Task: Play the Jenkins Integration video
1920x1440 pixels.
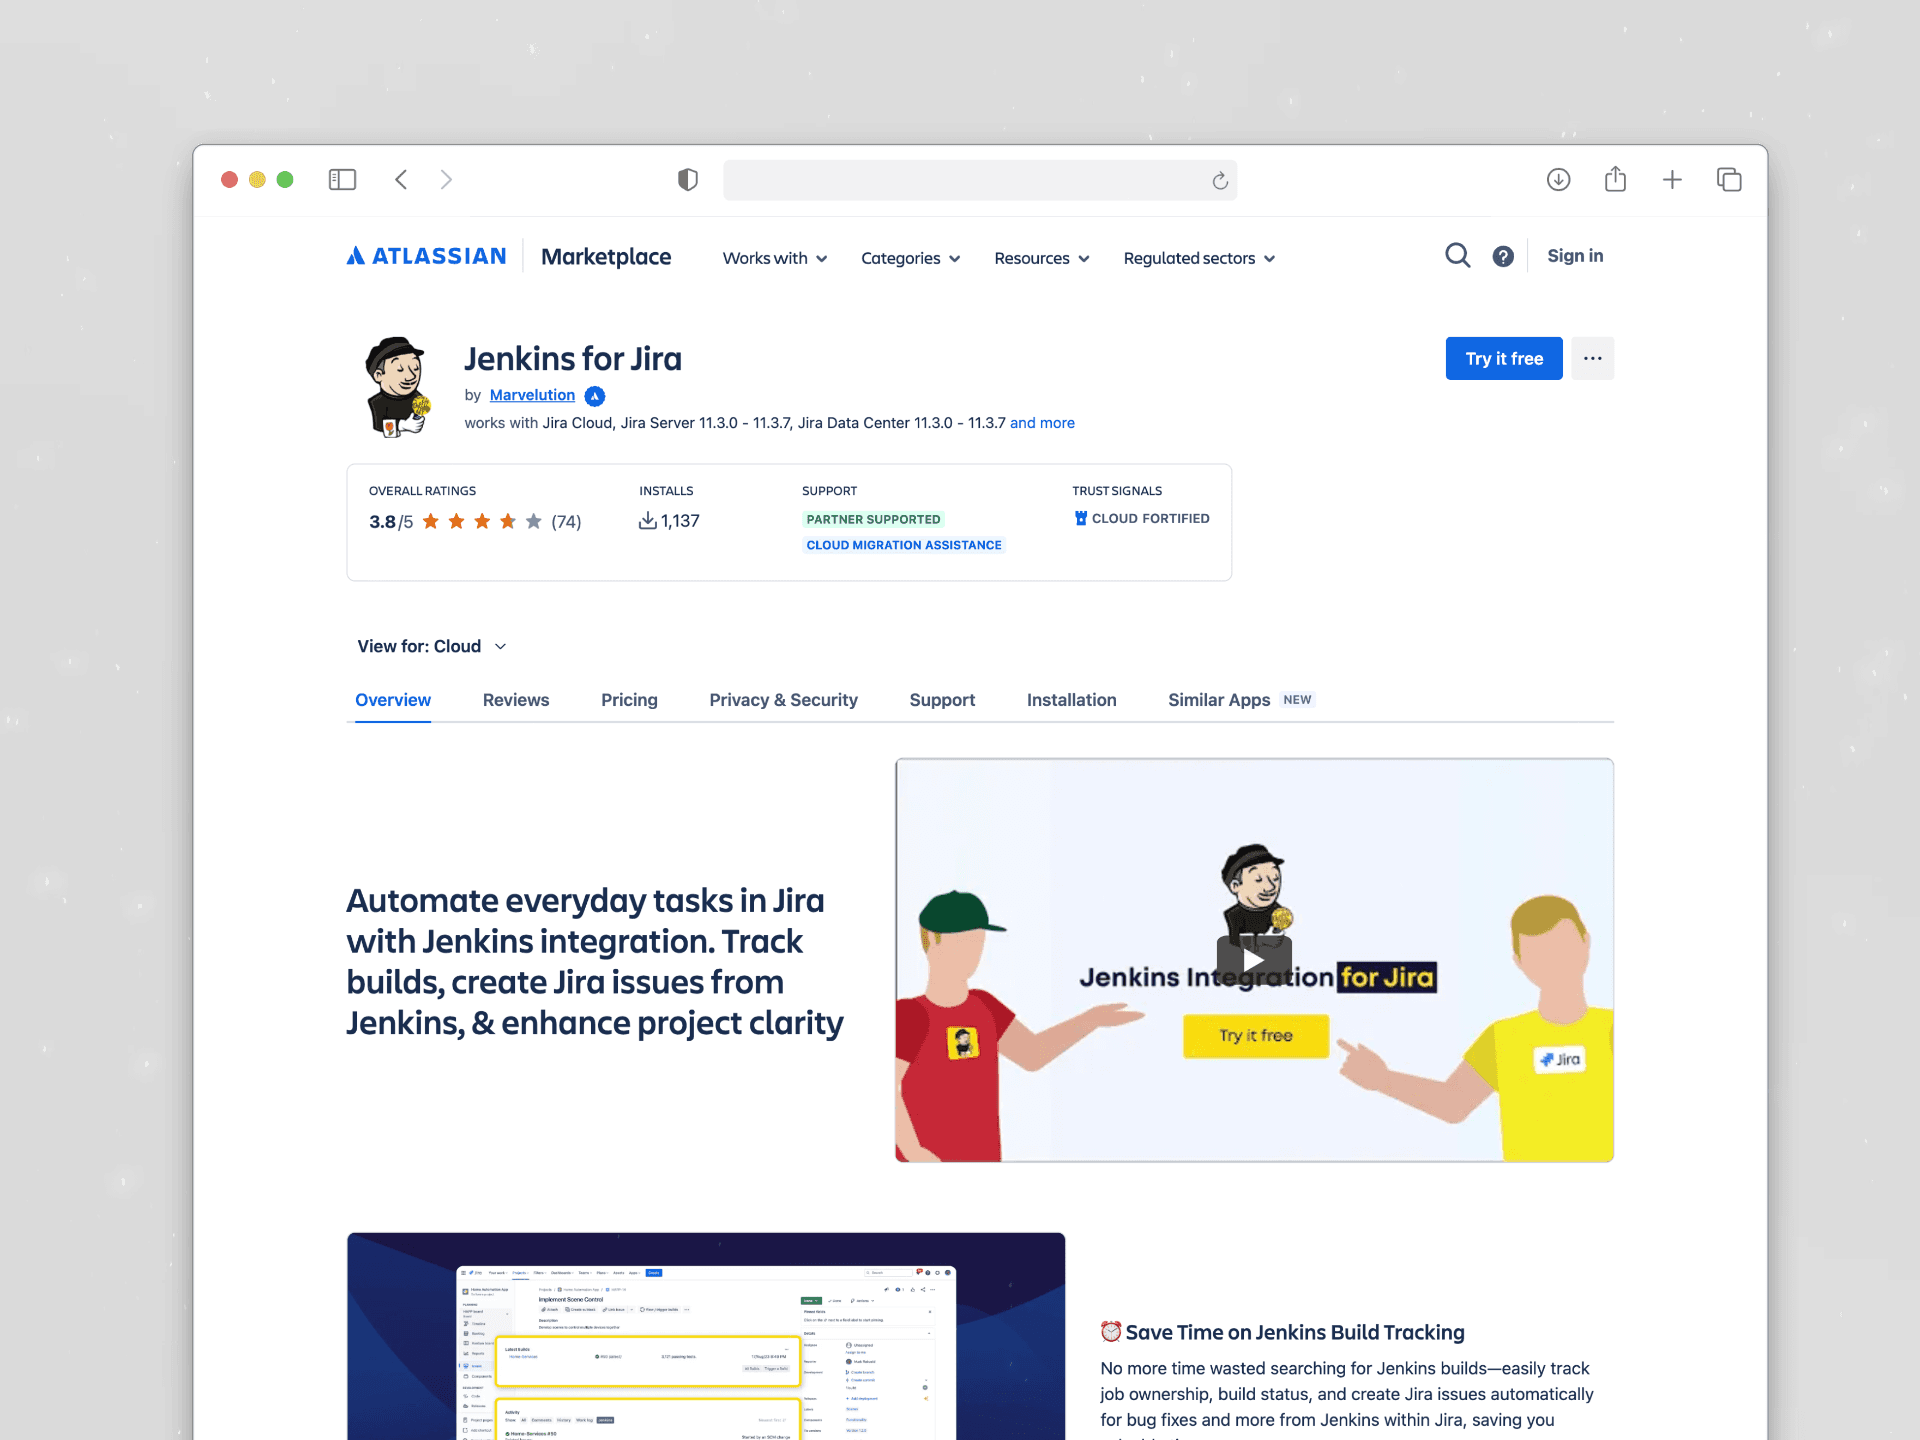Action: point(1254,961)
